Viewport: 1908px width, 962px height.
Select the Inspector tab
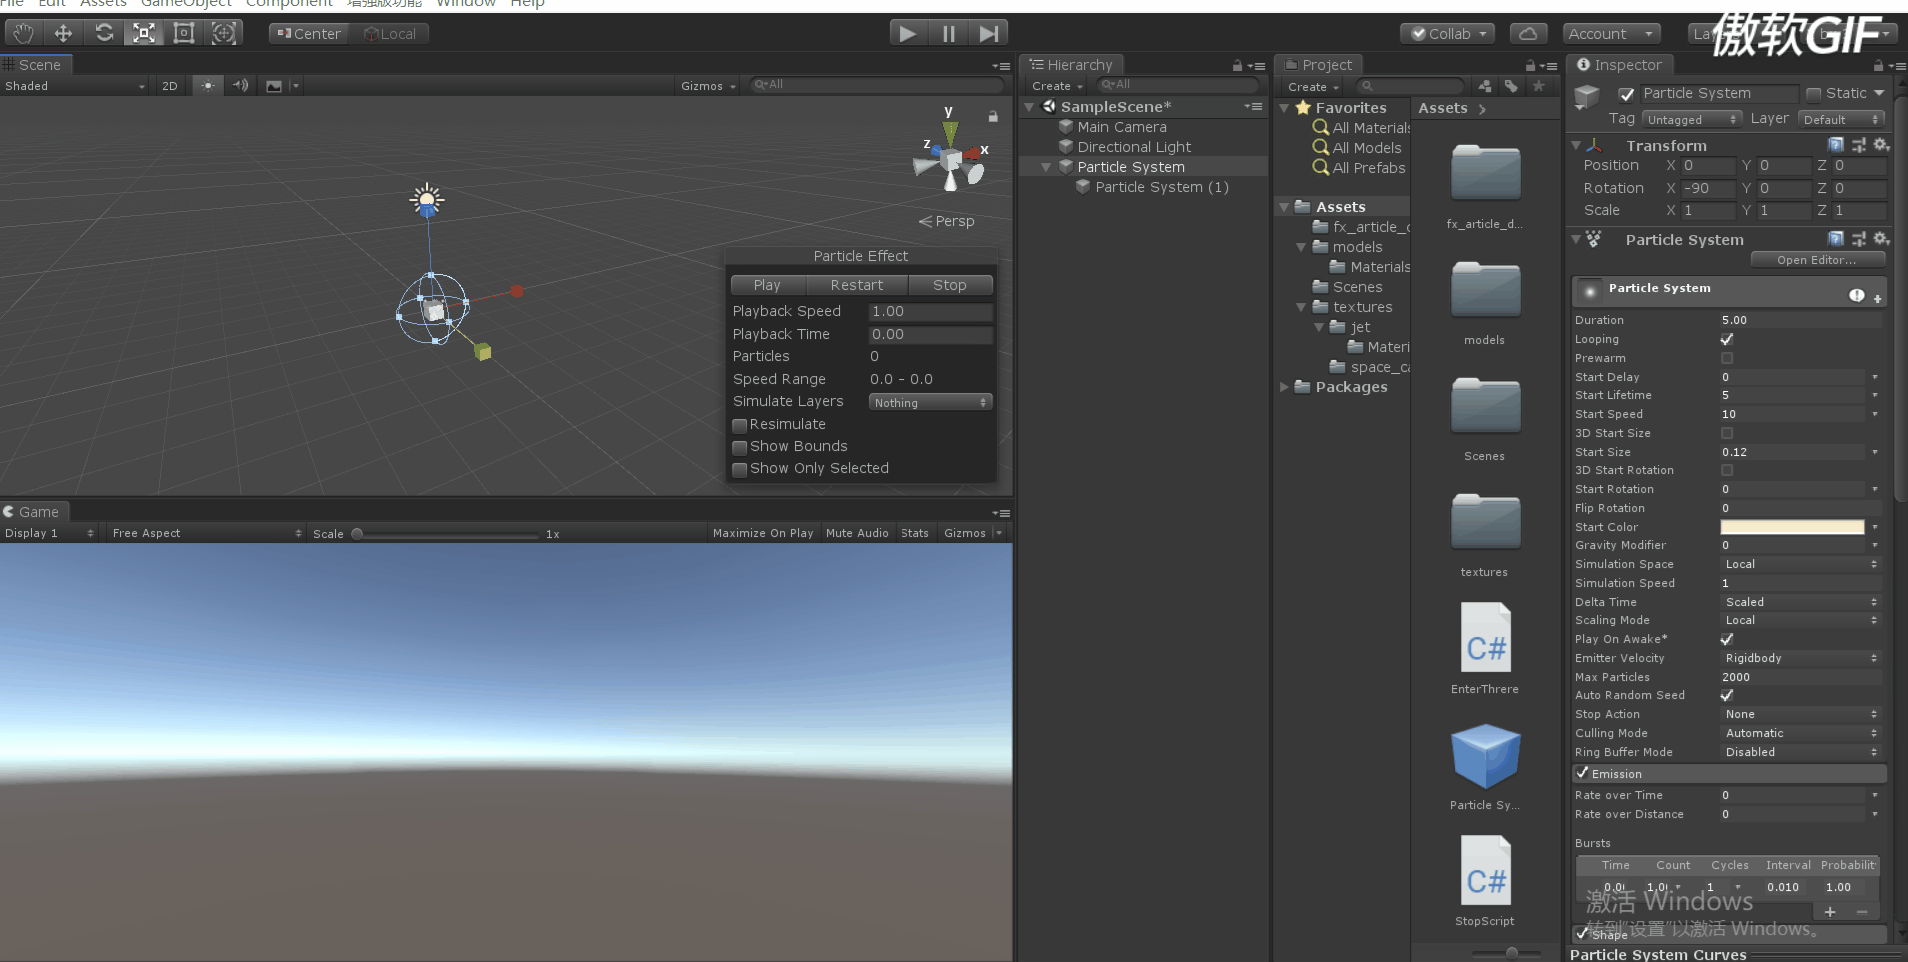(x=1620, y=65)
